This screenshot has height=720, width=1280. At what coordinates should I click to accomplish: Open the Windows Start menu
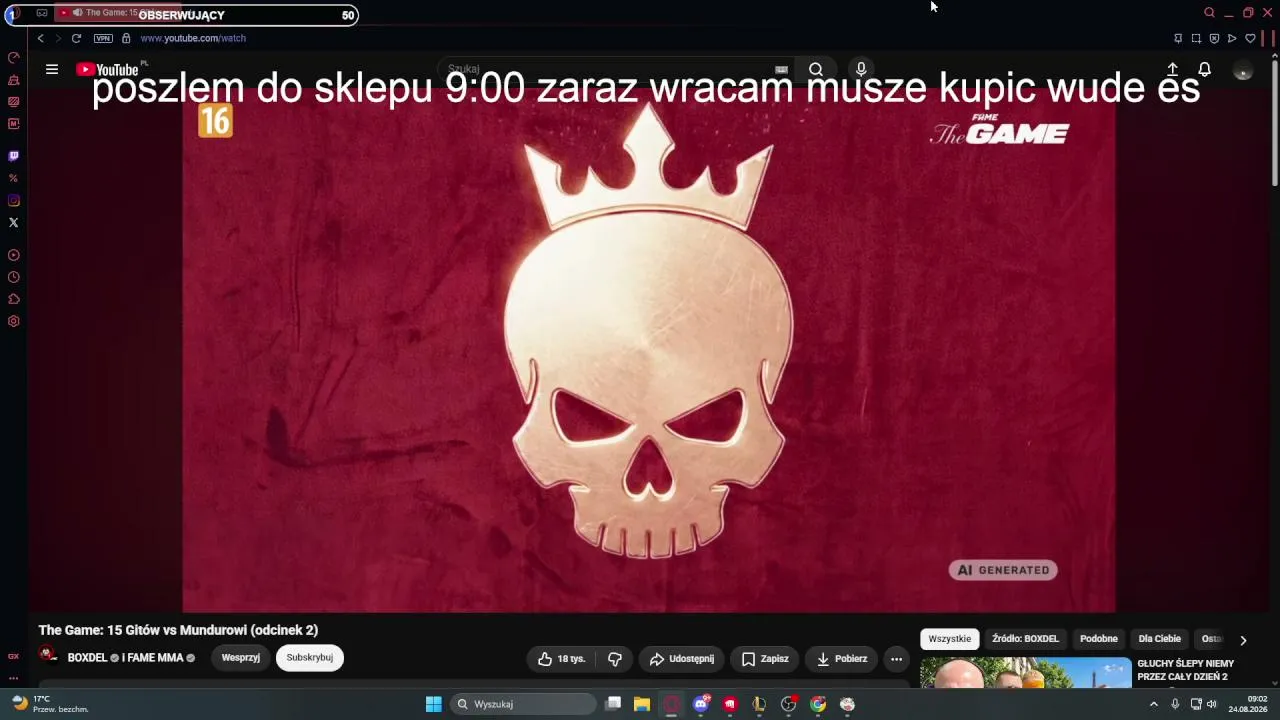(434, 704)
